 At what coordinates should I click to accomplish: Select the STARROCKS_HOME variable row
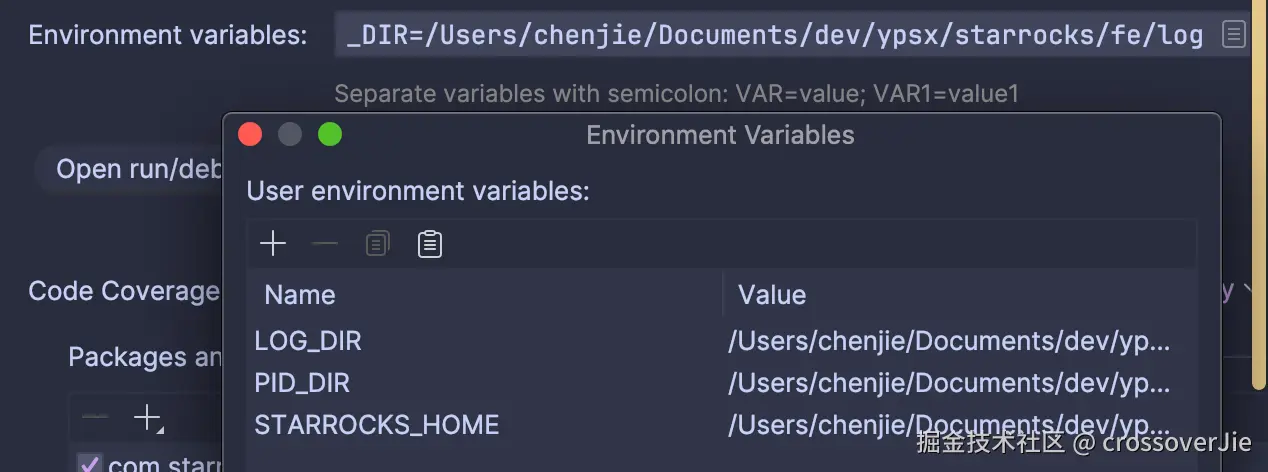coord(377,425)
